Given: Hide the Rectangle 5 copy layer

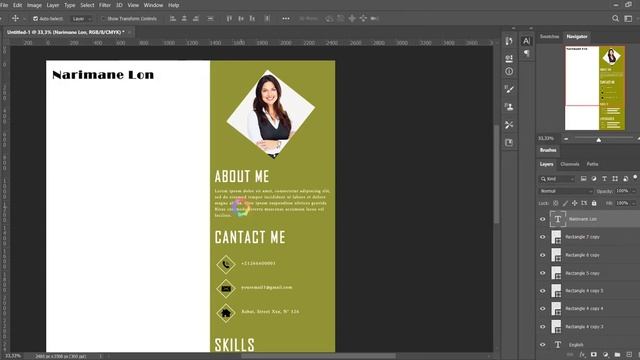Looking at the screenshot, I should click(x=542, y=273).
